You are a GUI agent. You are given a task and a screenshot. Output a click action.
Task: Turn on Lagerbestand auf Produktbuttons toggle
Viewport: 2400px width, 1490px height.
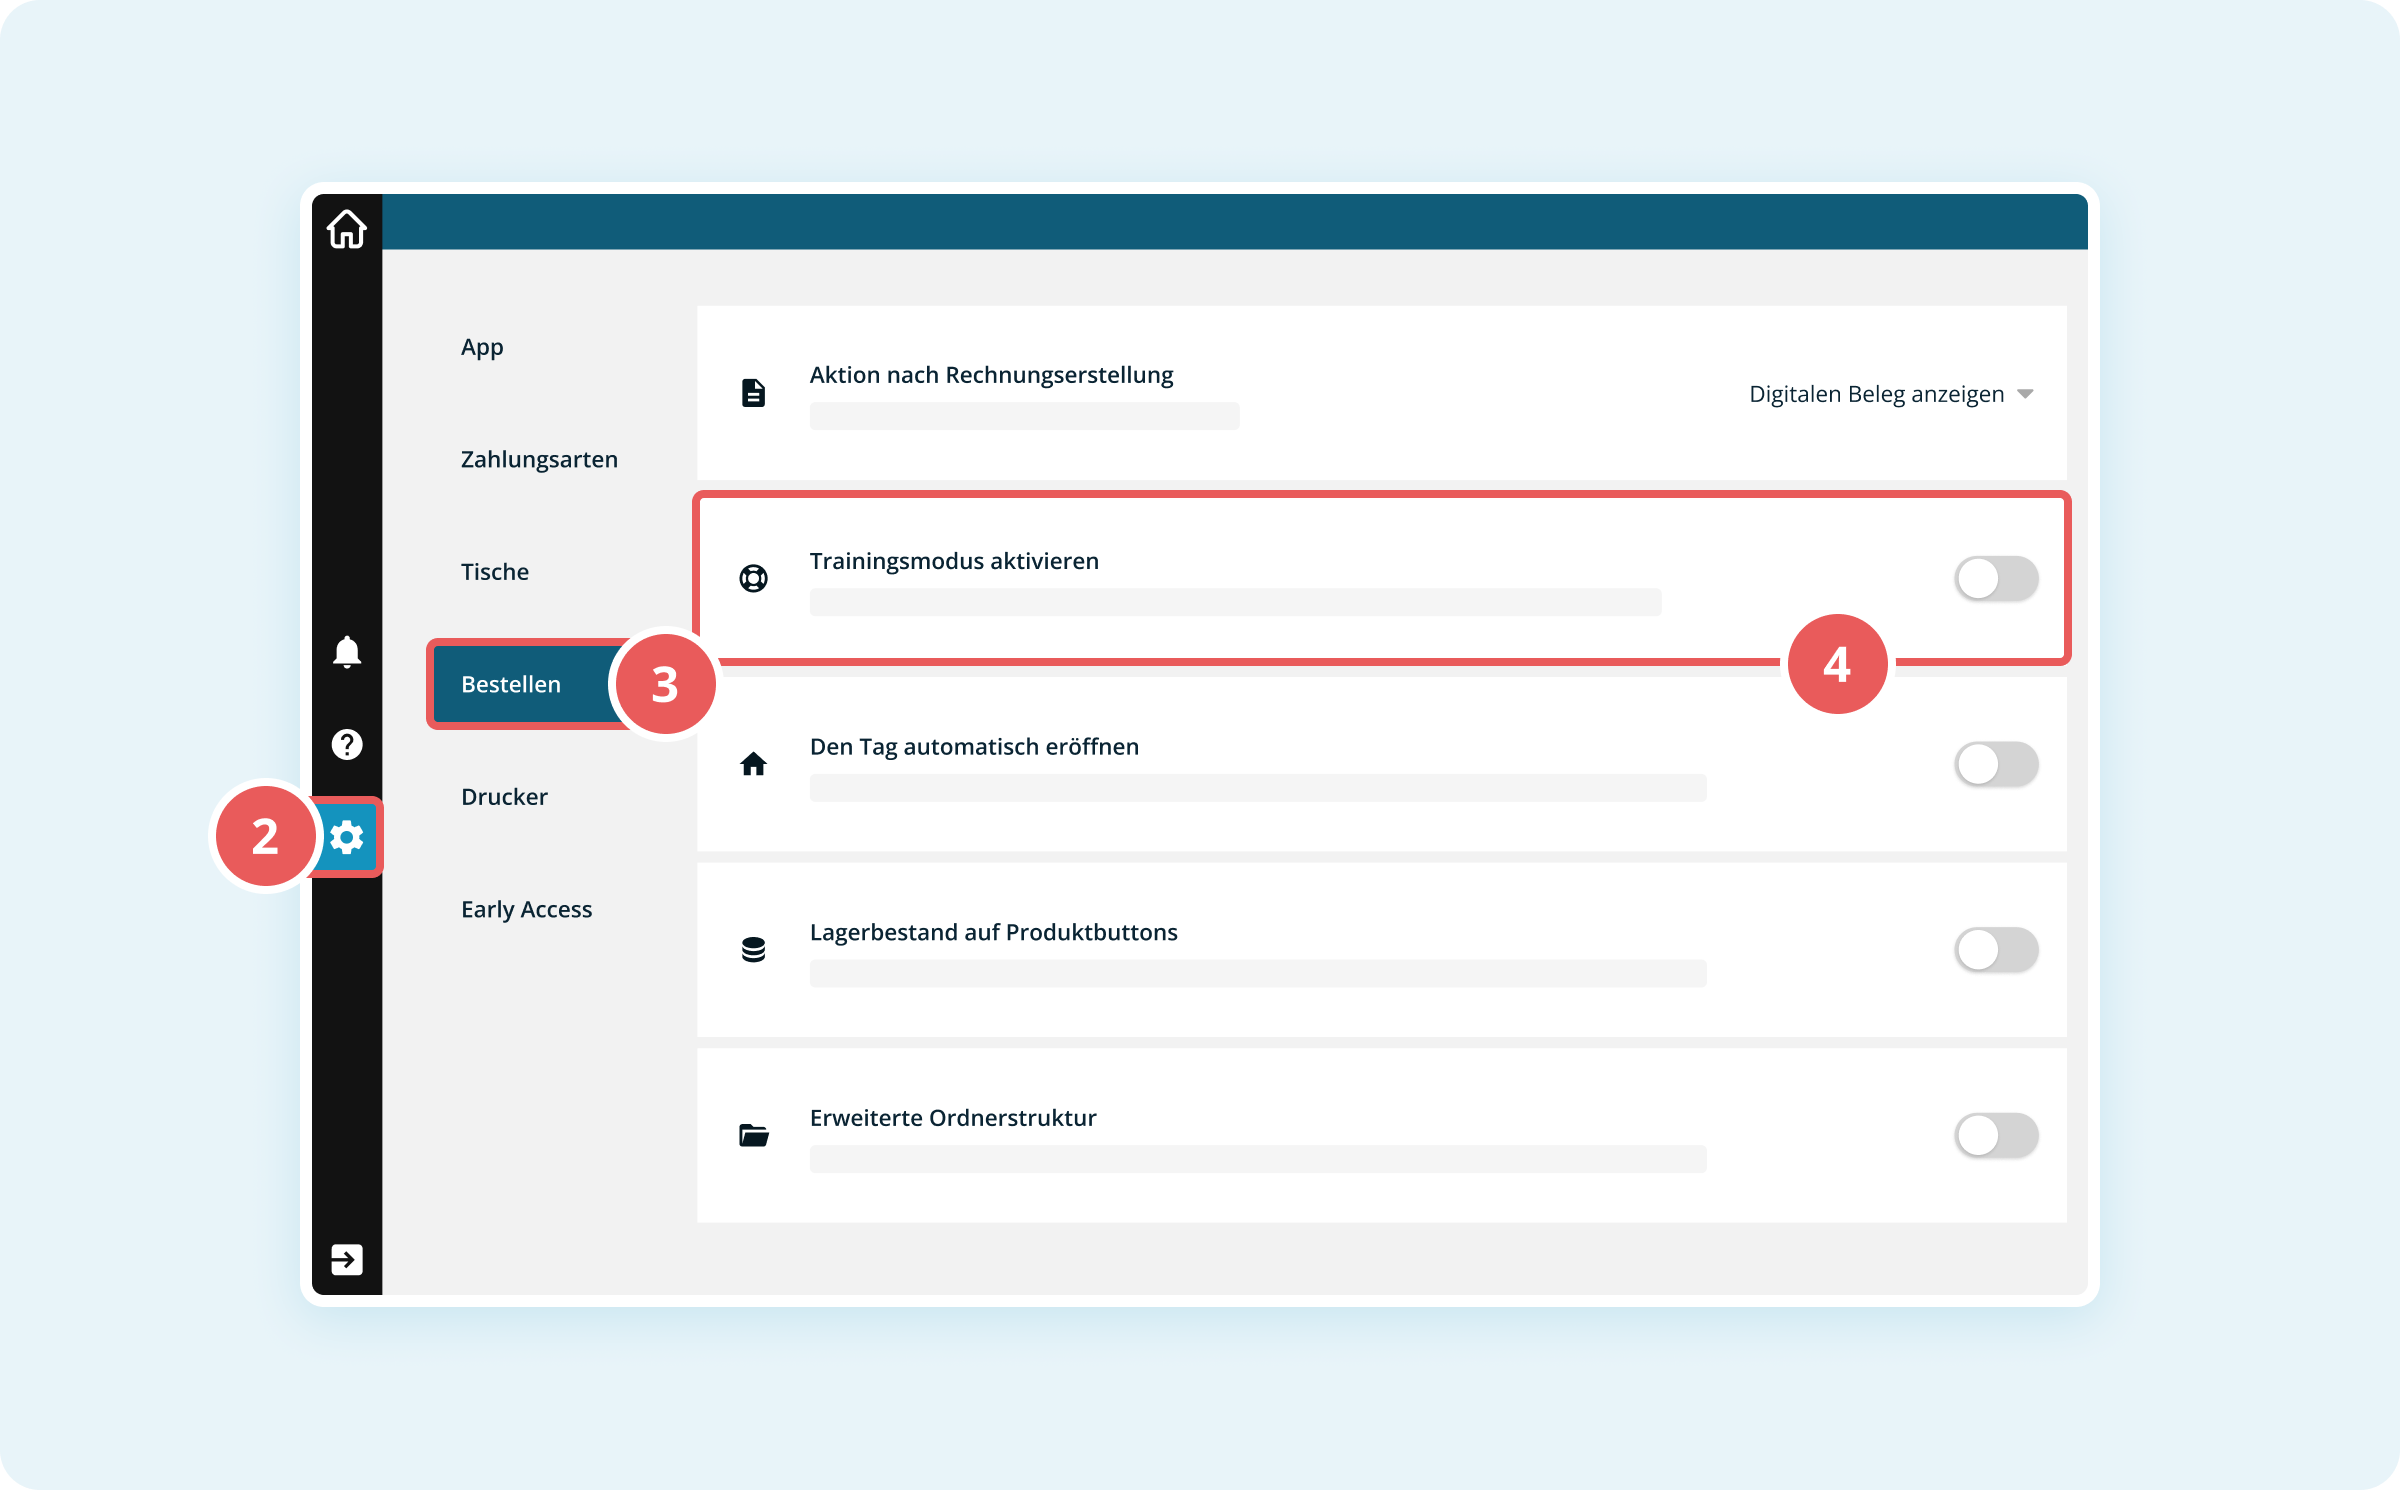1995,949
